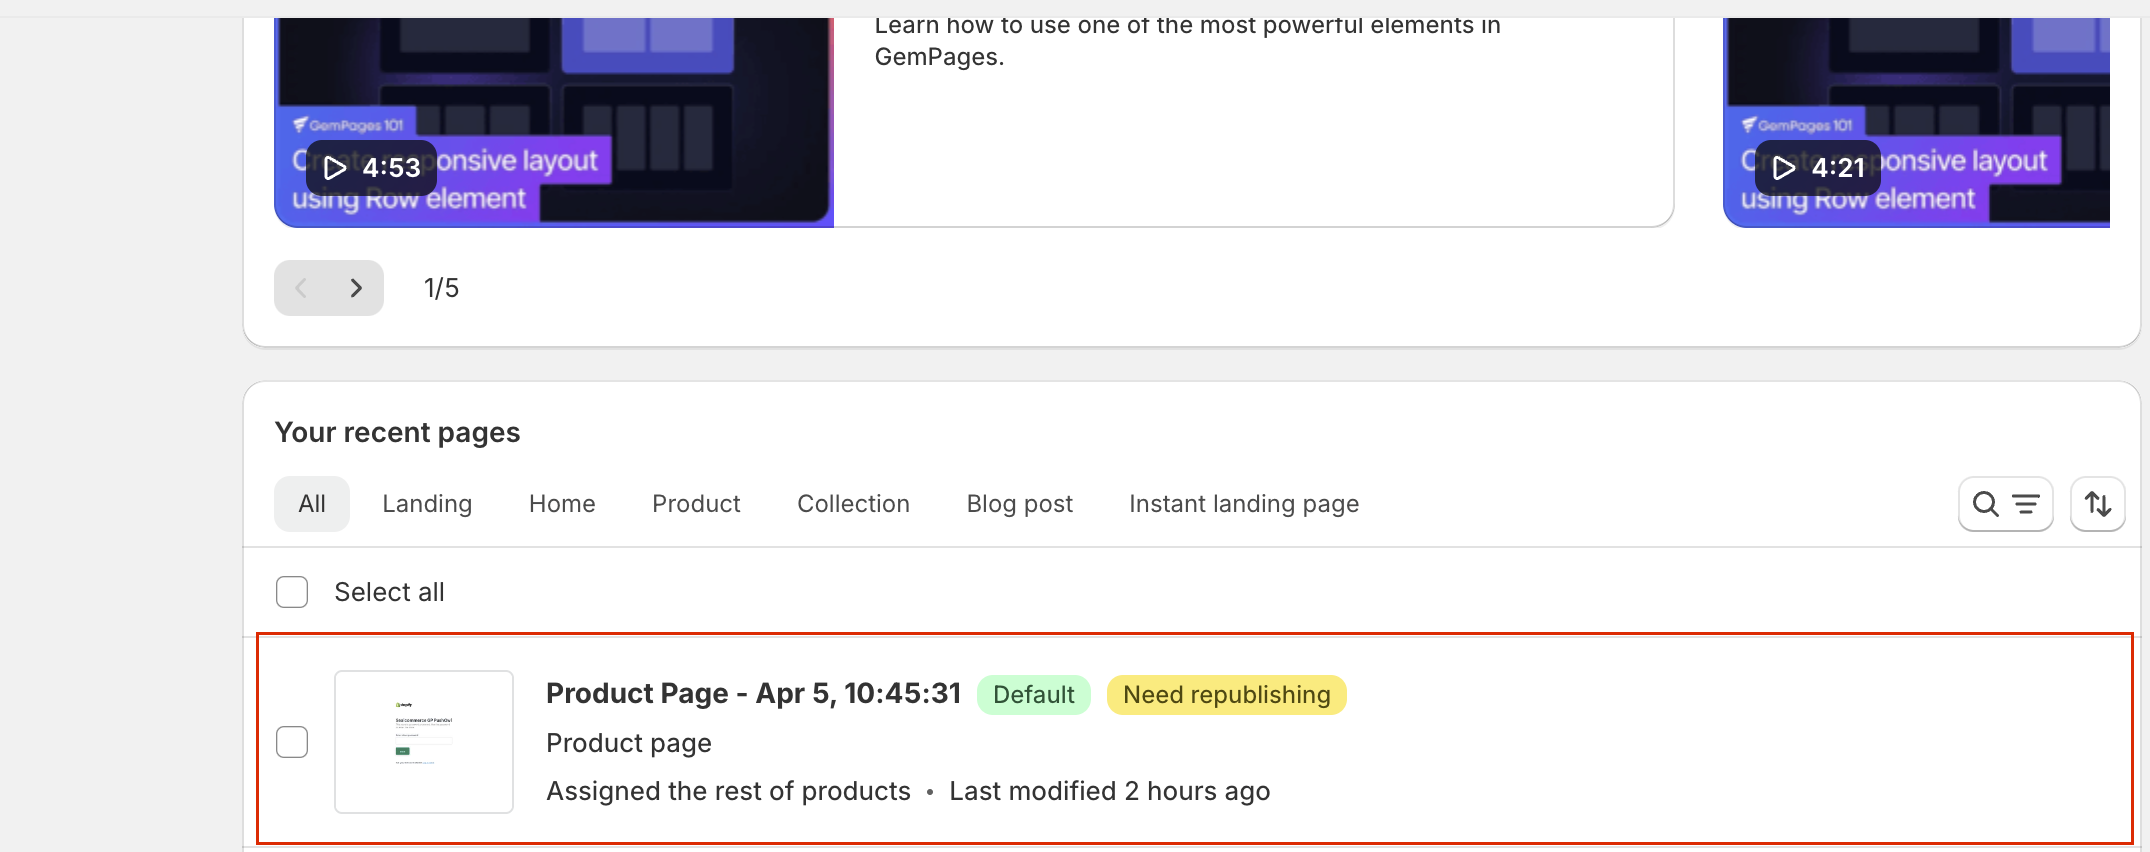Open the Collection tab
This screenshot has width=2150, height=852.
[x=853, y=504]
